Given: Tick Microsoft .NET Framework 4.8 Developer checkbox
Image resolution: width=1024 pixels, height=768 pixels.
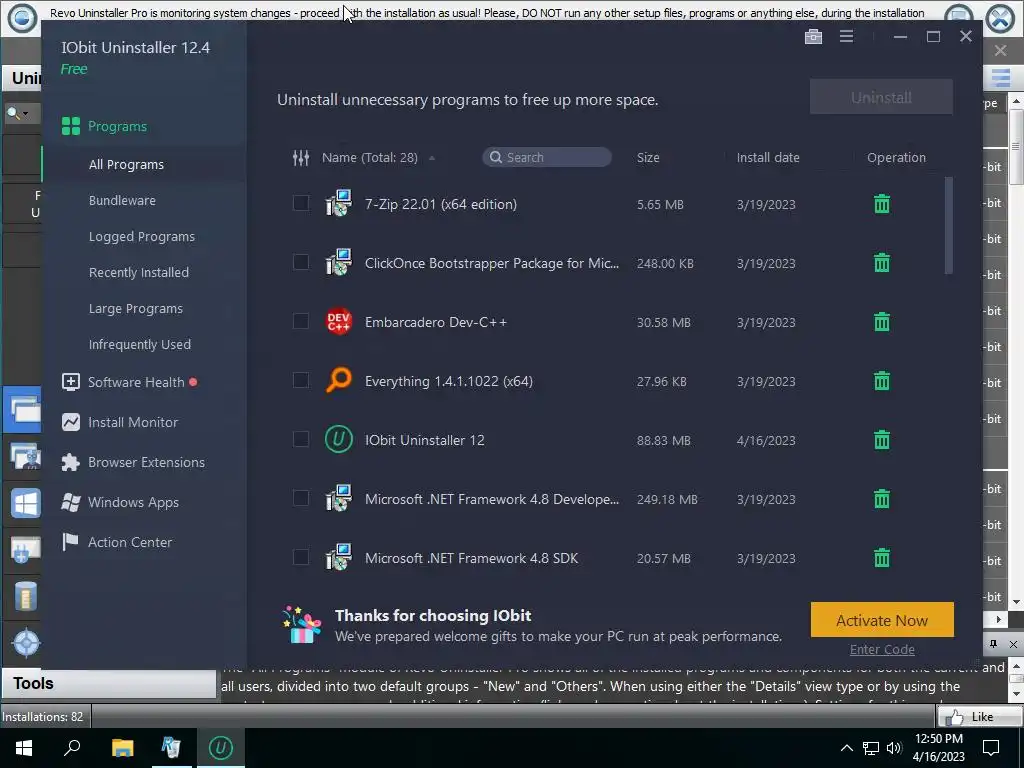Looking at the screenshot, I should click(300, 498).
